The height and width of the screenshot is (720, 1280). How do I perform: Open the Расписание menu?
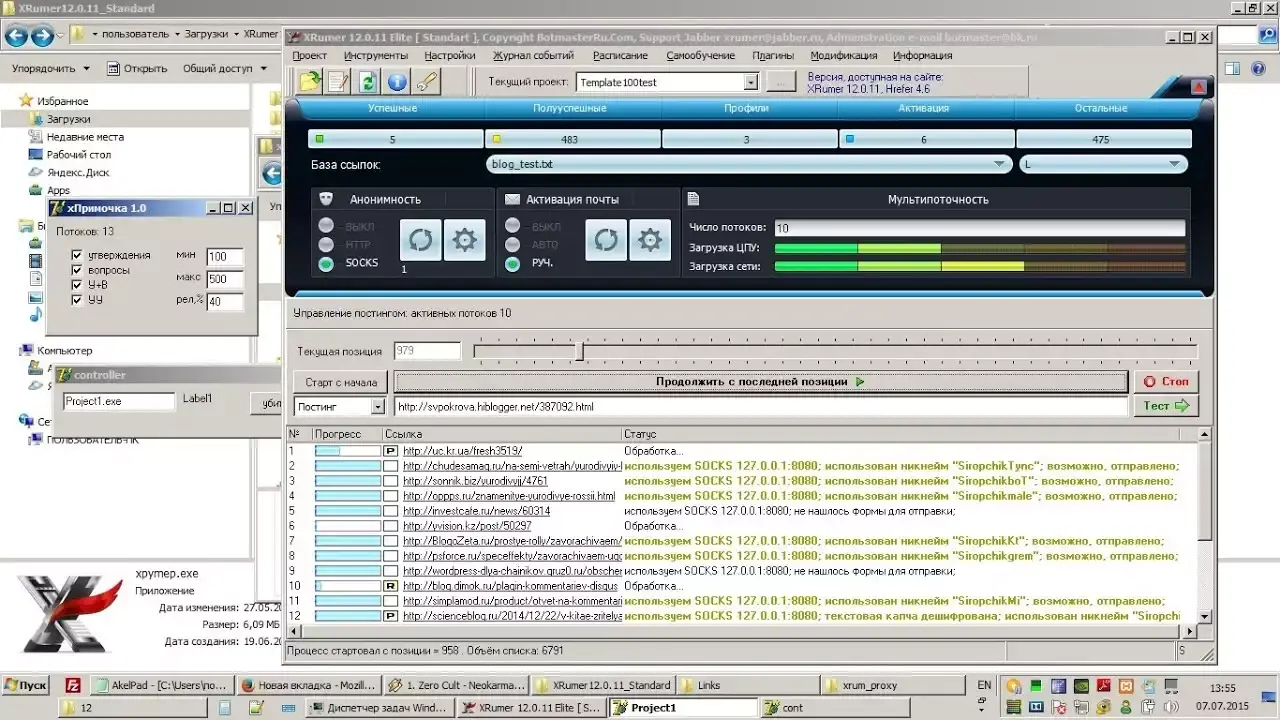(620, 56)
